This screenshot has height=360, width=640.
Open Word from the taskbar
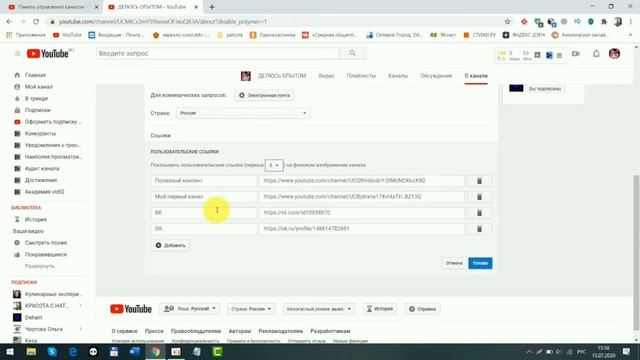(x=135, y=352)
